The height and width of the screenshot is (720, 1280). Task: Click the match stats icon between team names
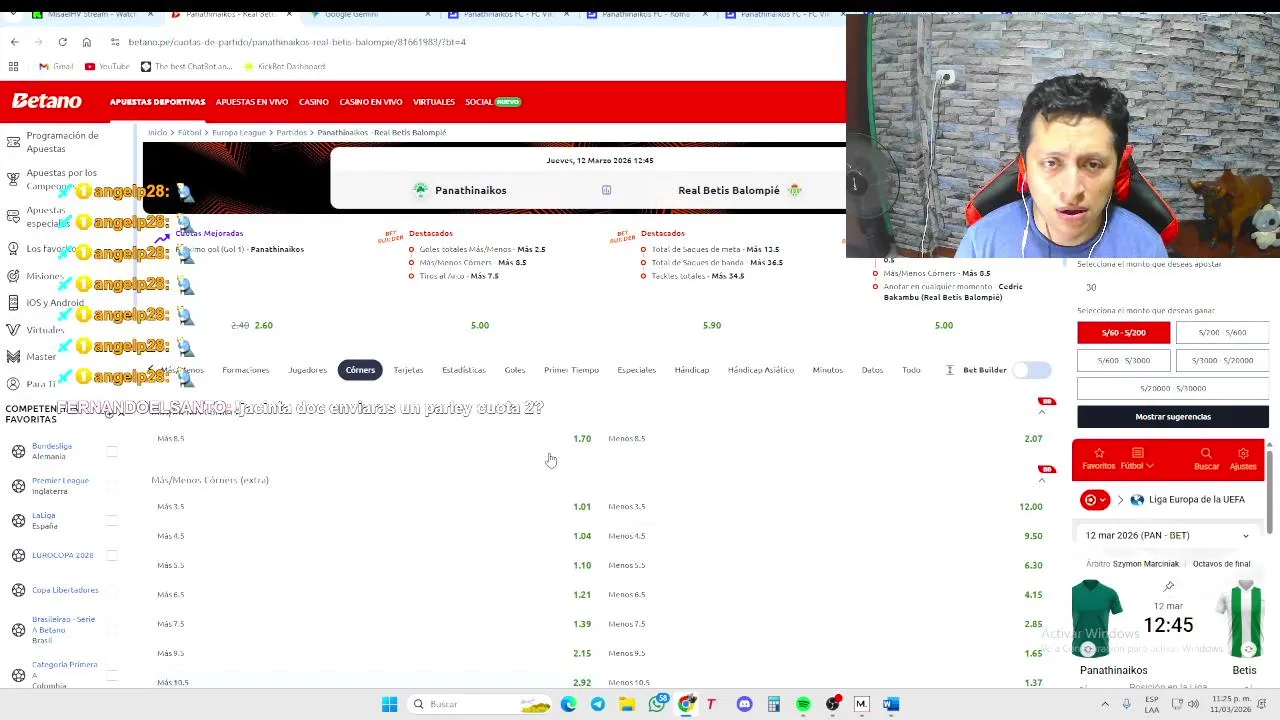coord(606,190)
